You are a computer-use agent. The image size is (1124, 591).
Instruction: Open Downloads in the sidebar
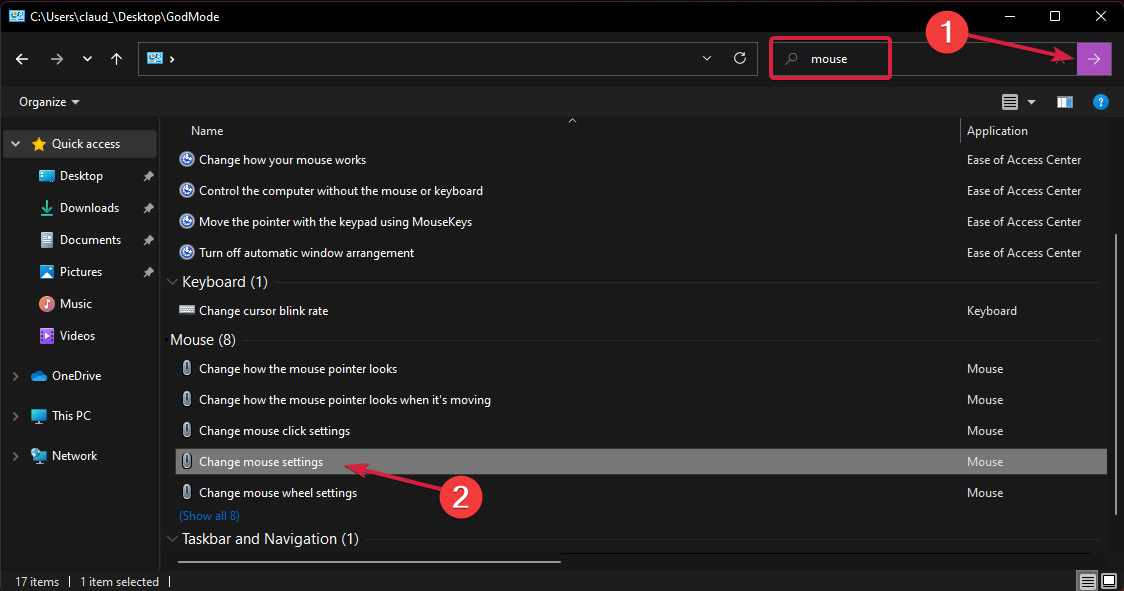pos(90,208)
